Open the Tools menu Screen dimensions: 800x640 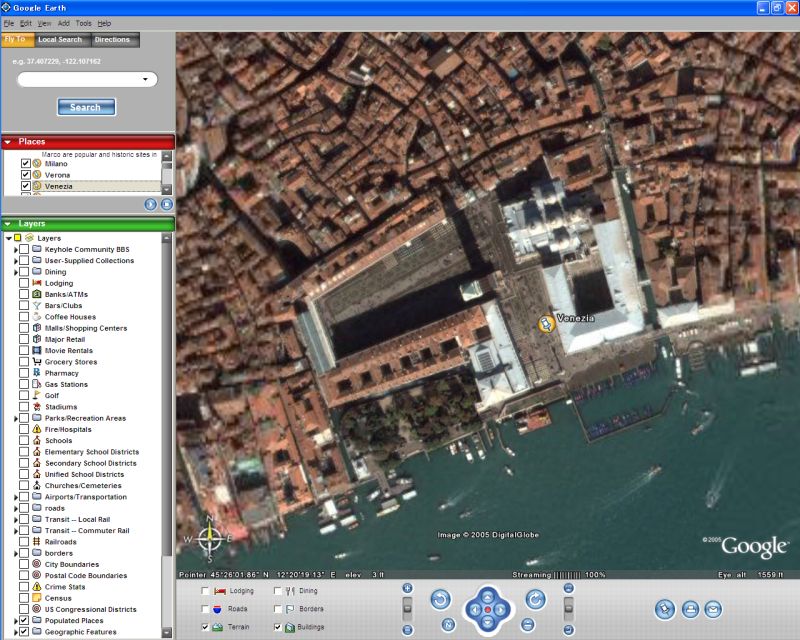(83, 23)
